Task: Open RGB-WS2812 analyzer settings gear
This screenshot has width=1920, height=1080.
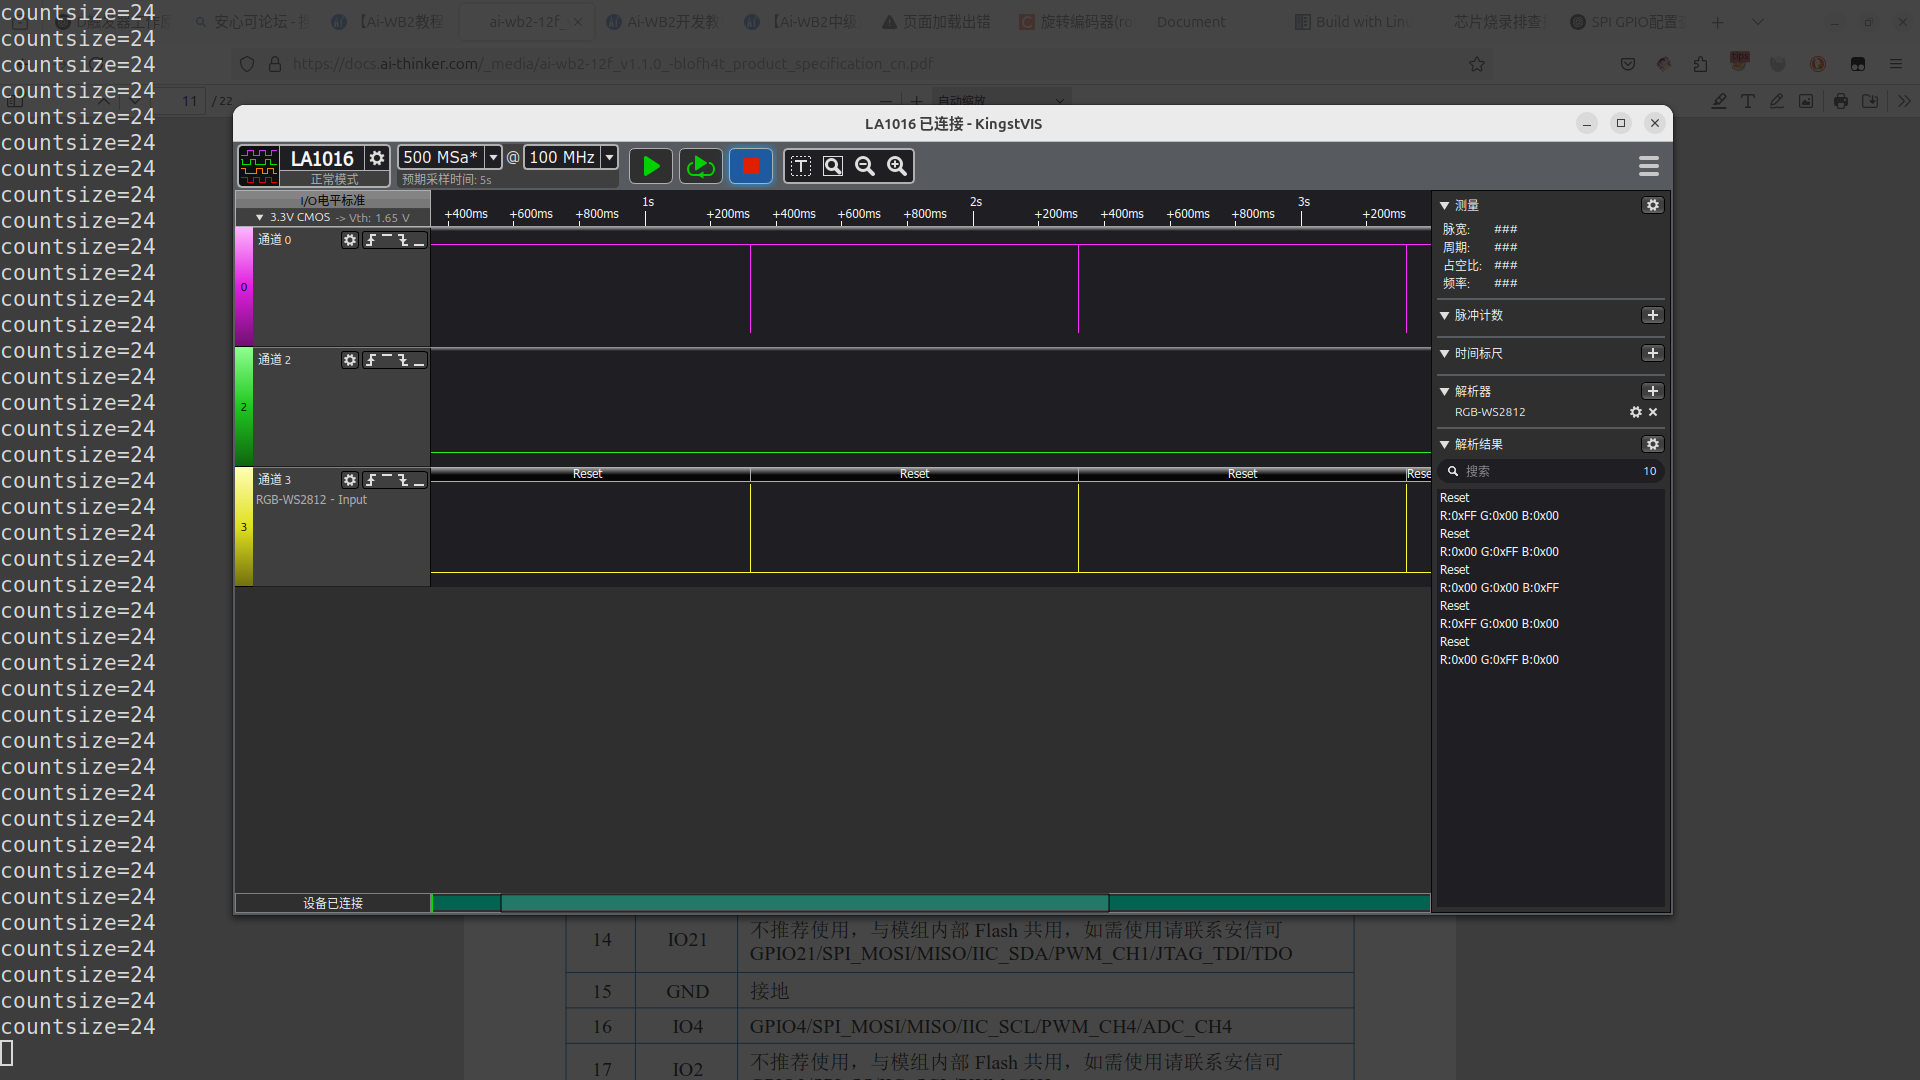Action: click(1636, 412)
